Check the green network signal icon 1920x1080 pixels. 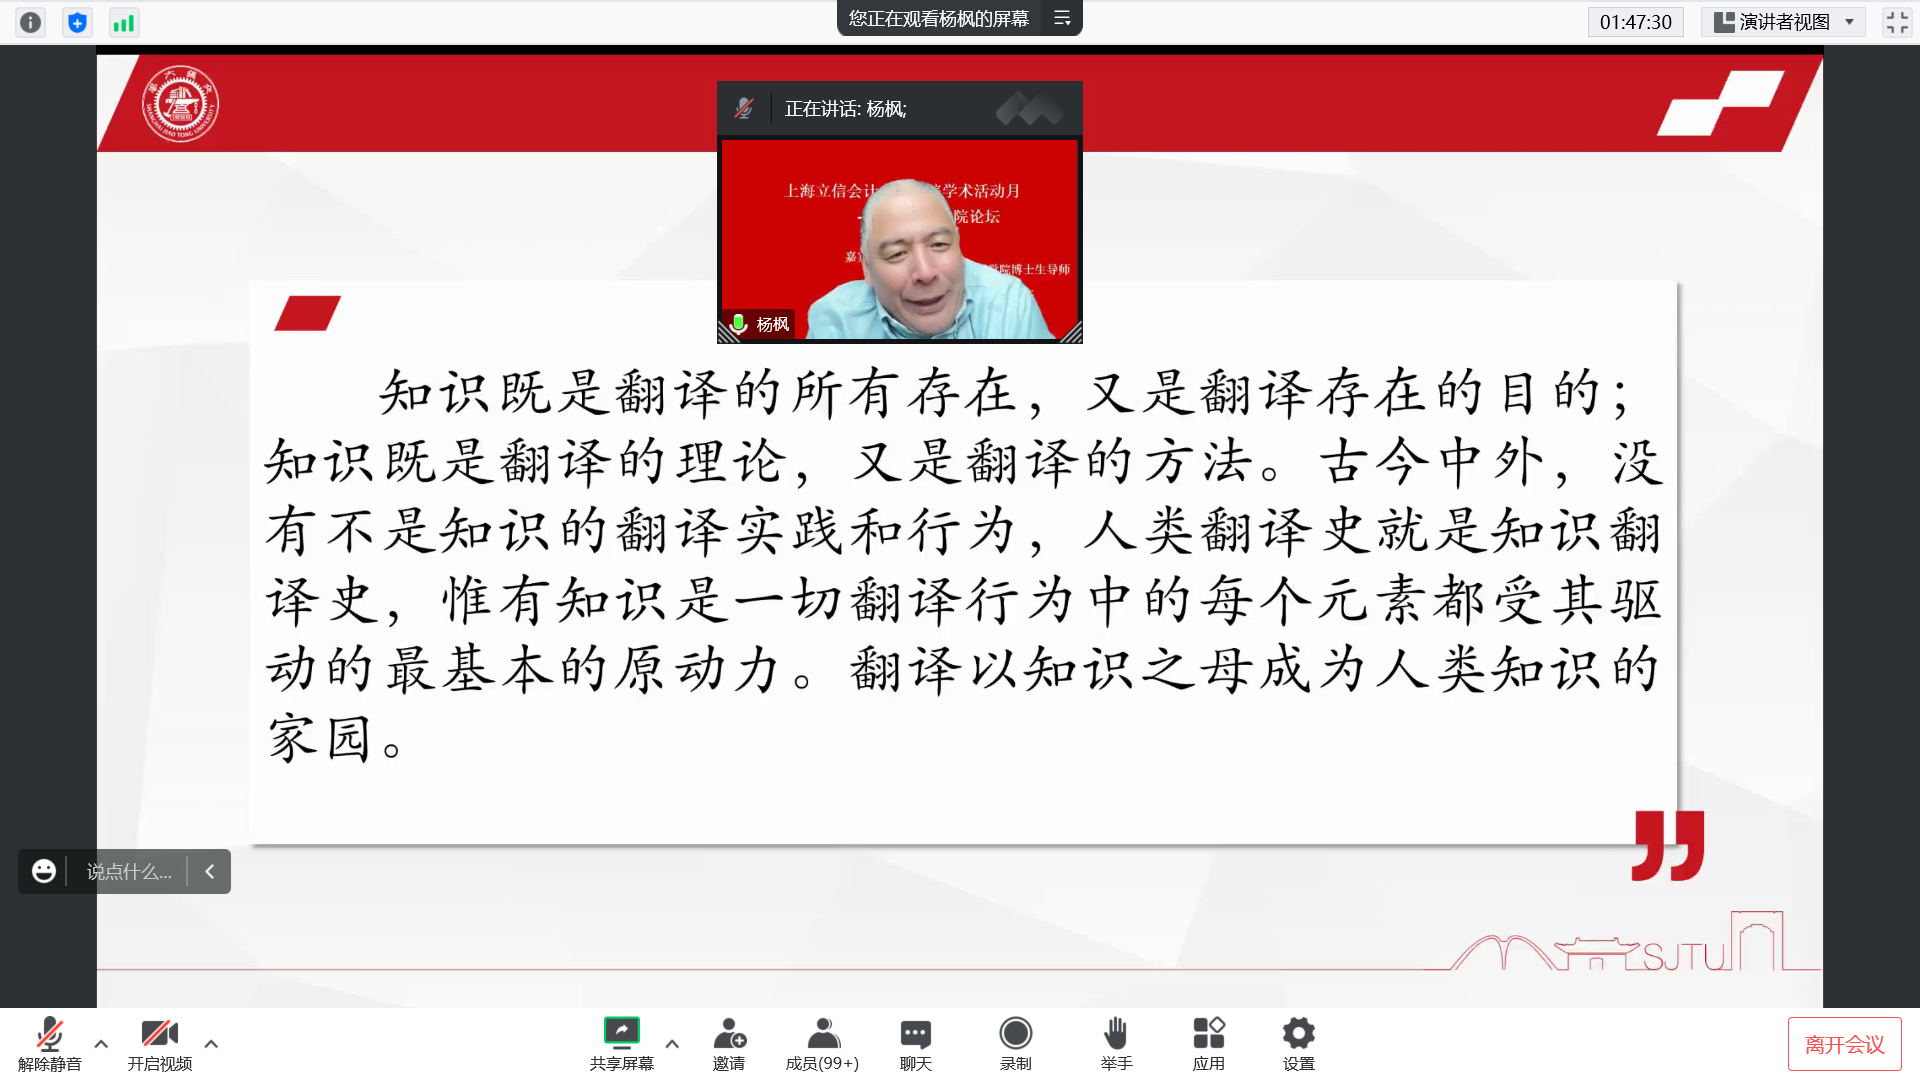coord(124,22)
